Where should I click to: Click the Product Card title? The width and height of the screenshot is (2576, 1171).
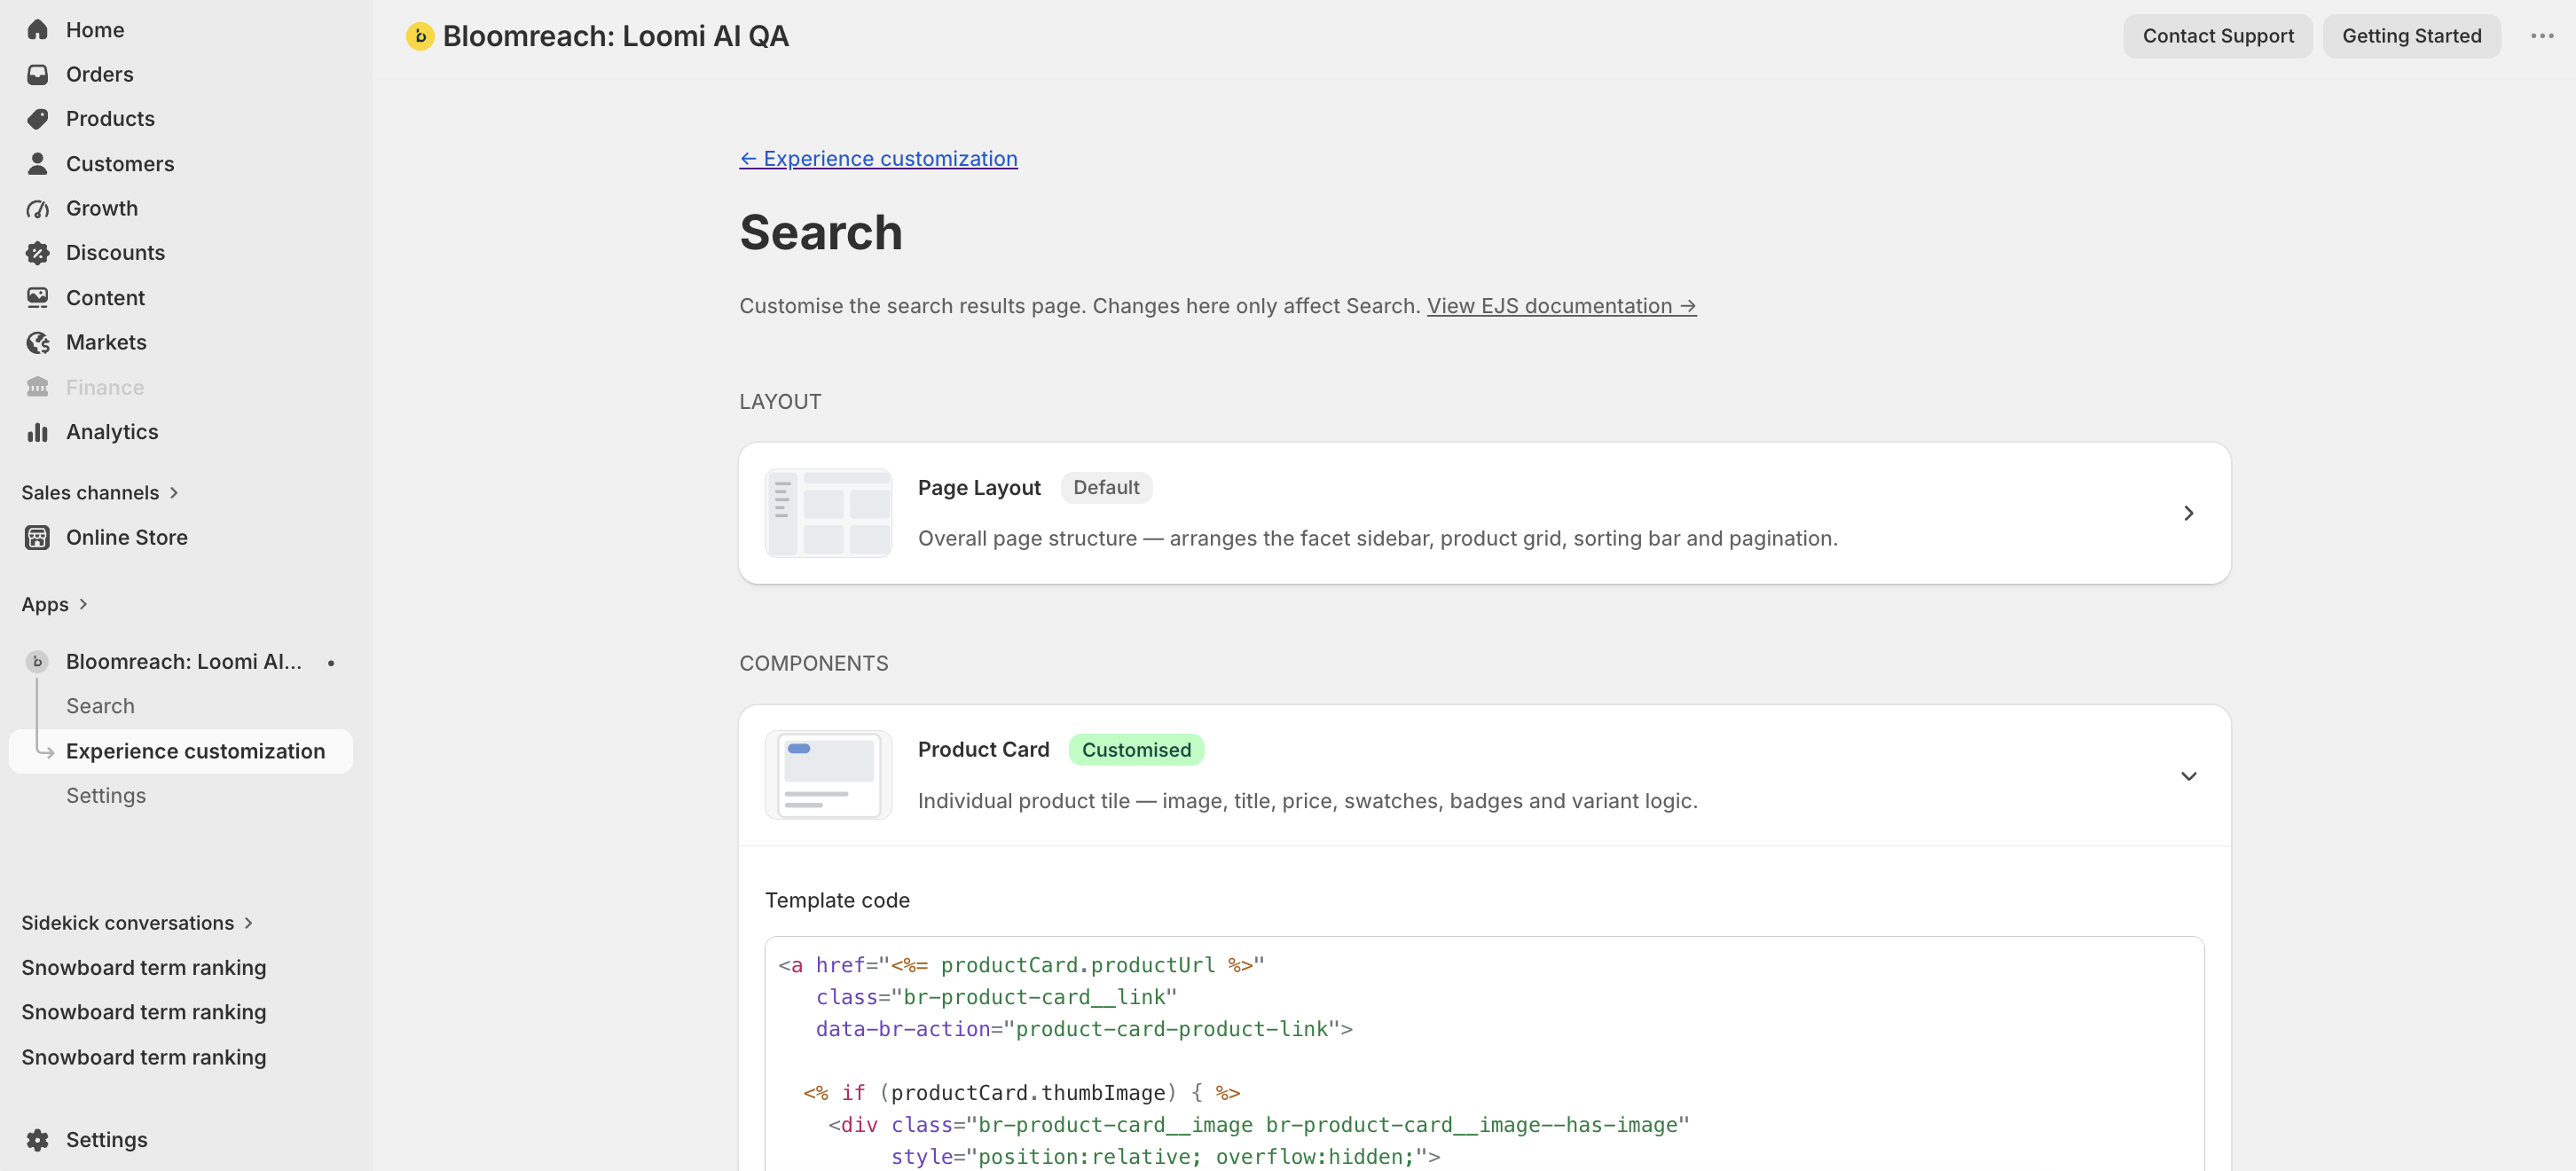tap(983, 749)
